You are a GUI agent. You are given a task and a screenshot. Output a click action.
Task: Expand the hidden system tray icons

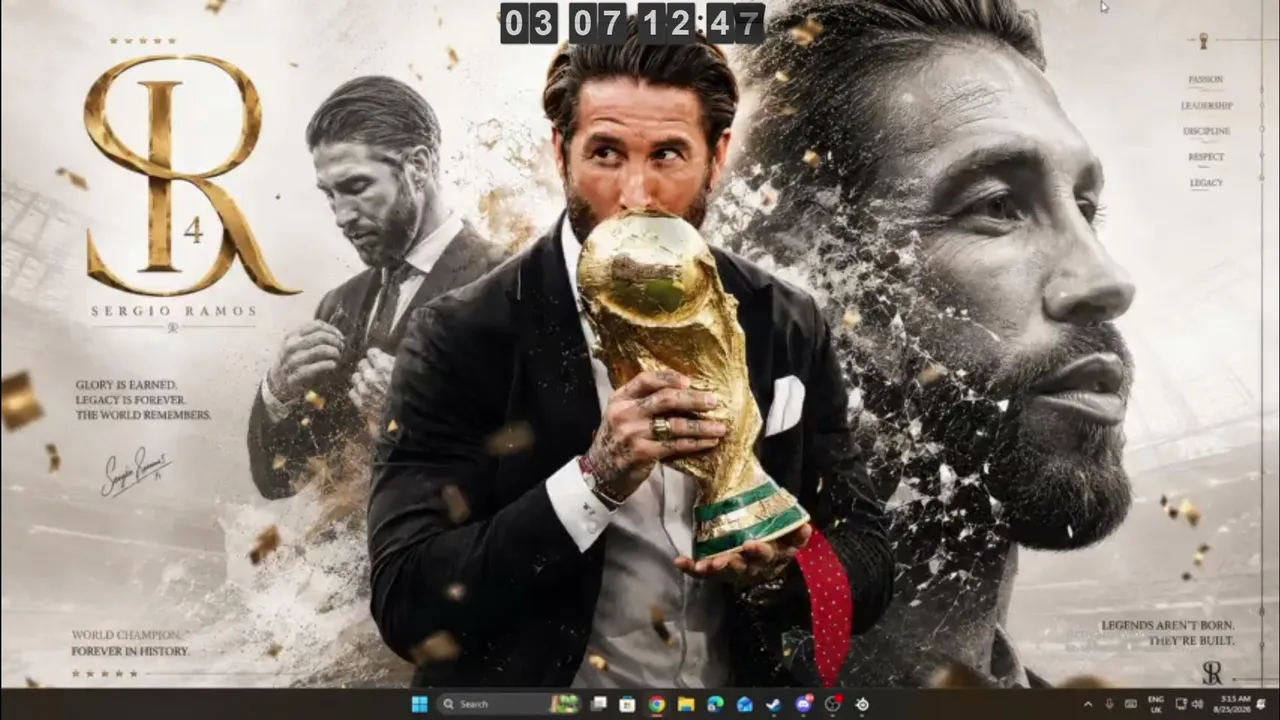[x=1088, y=704]
